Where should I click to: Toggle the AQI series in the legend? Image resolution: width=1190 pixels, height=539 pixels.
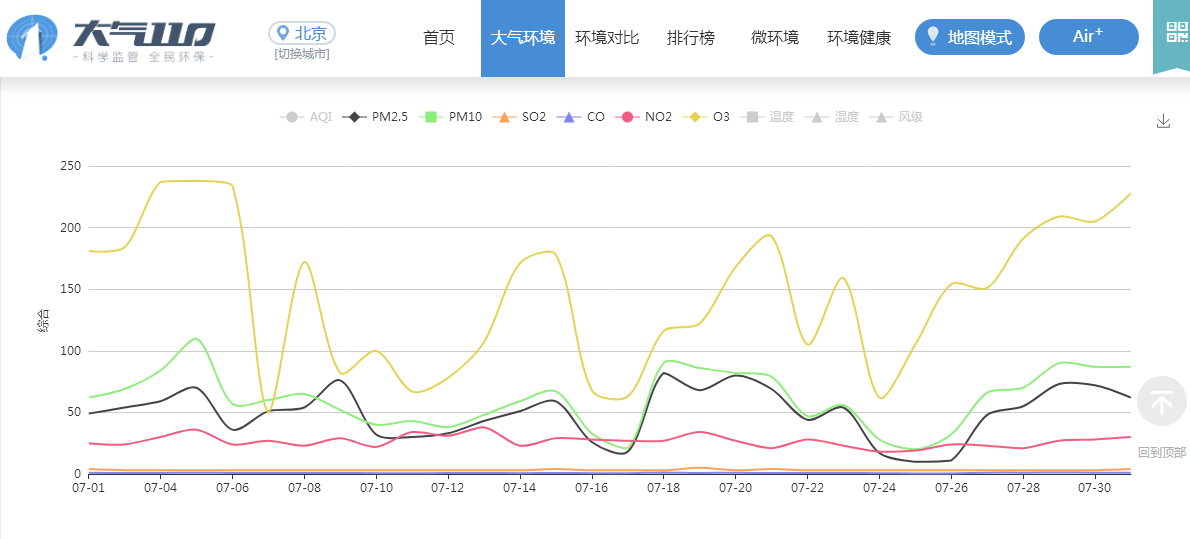306,117
